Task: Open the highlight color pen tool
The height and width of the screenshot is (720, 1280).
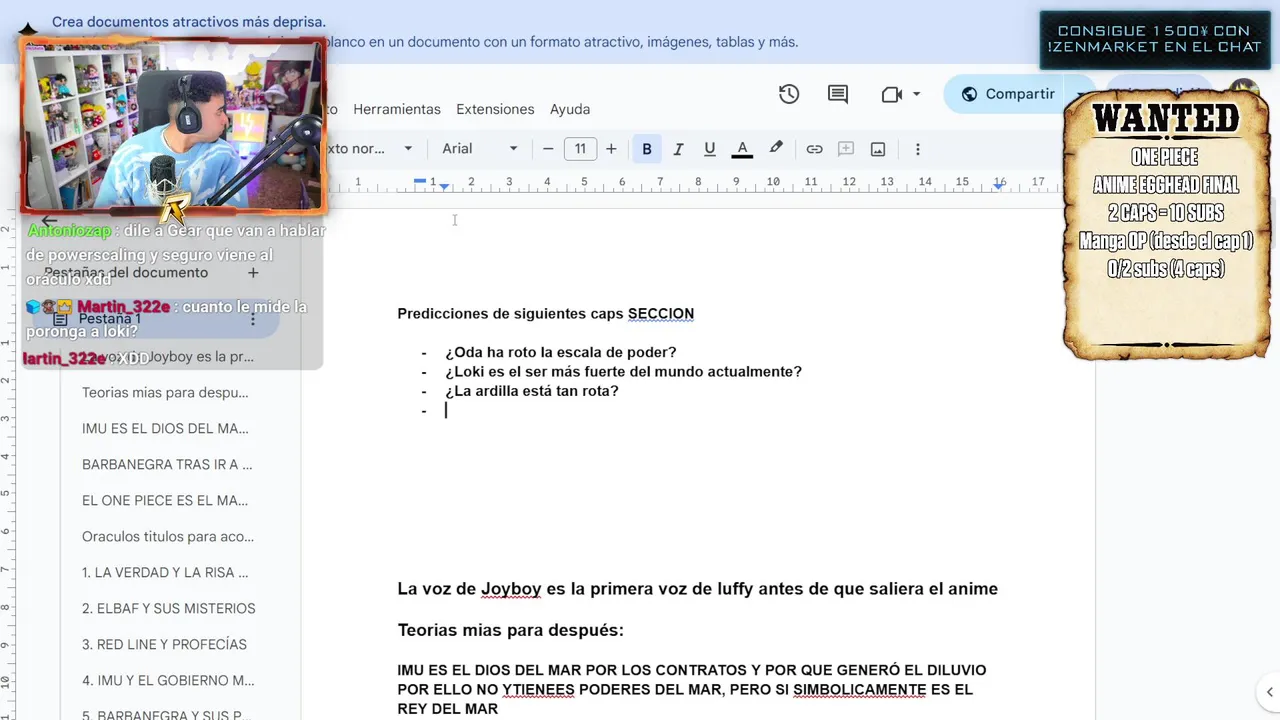Action: point(775,148)
